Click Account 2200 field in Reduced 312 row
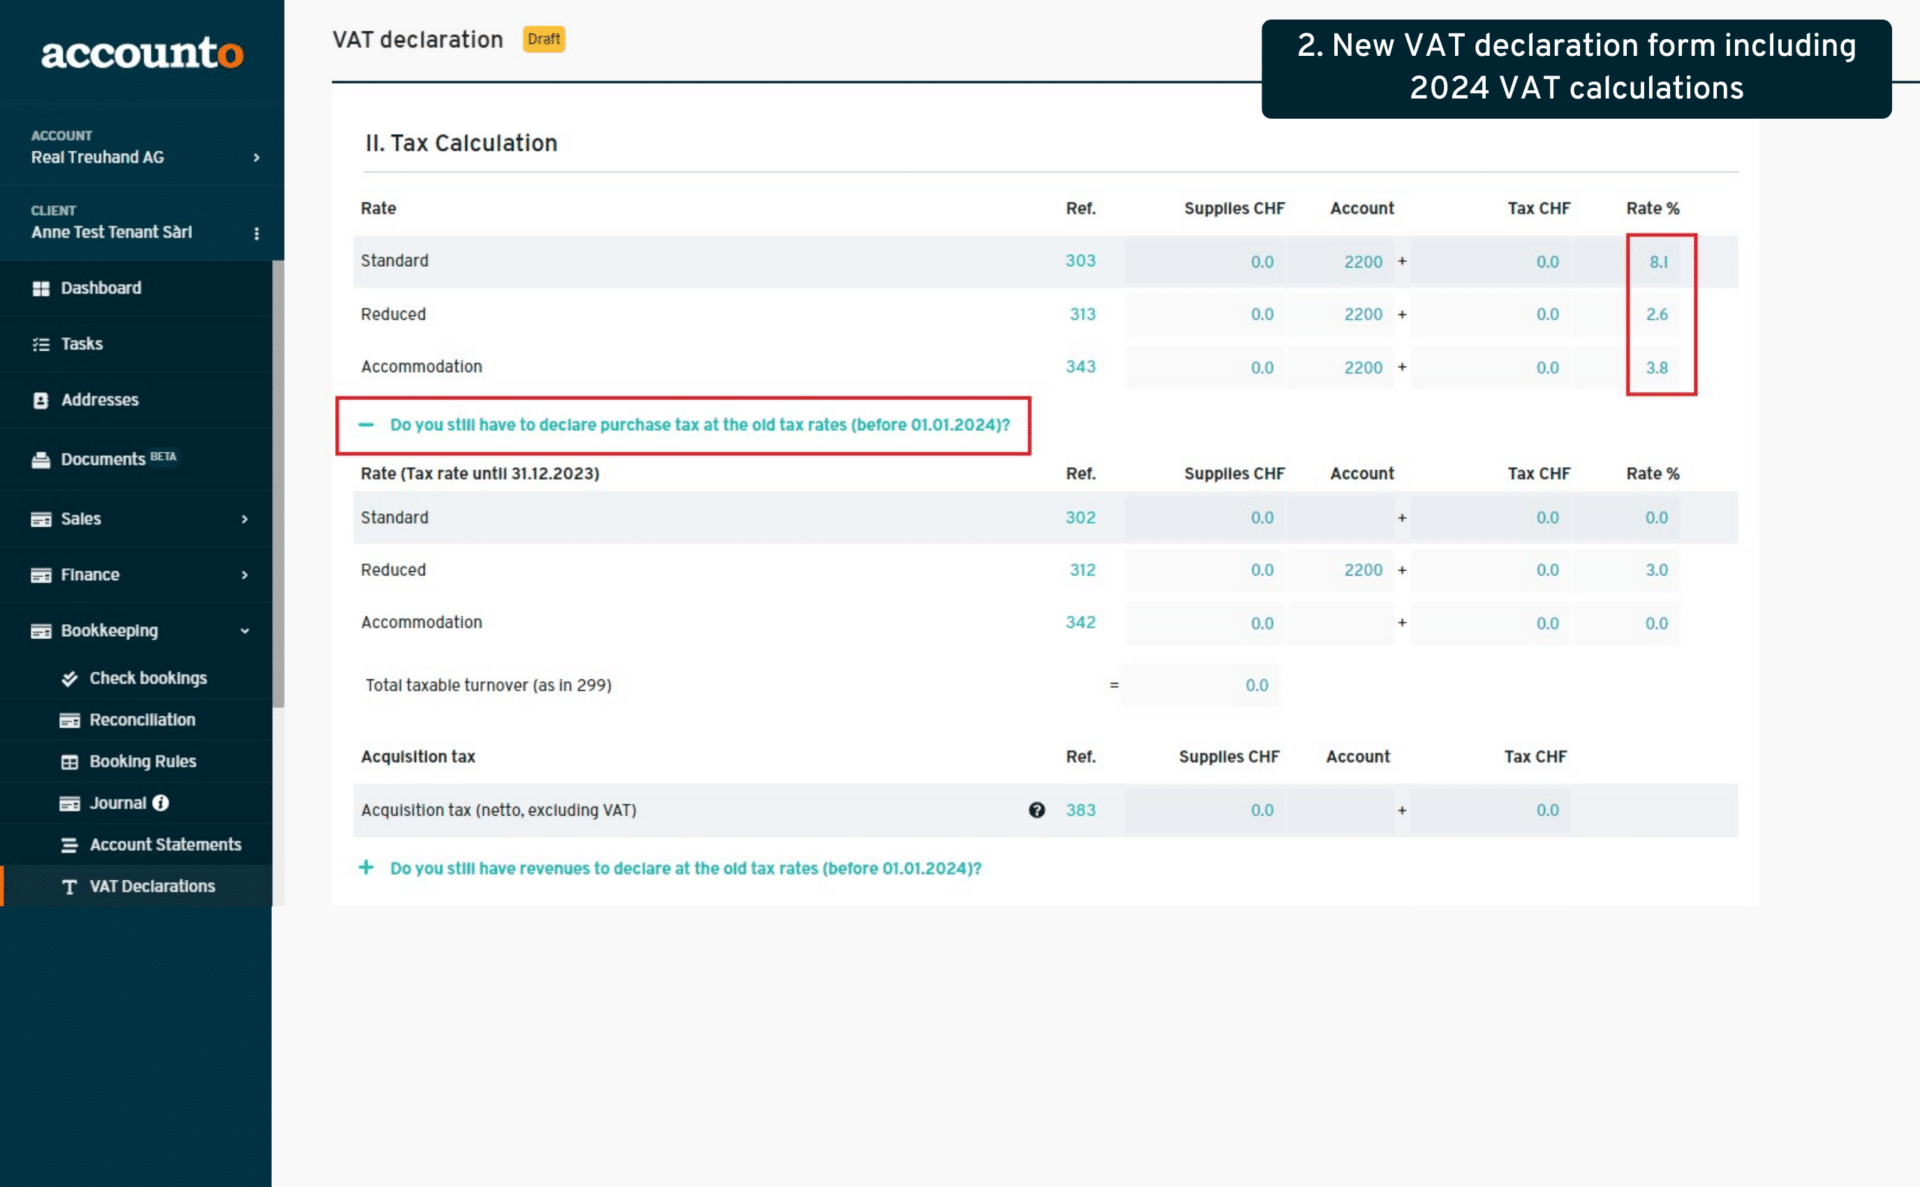This screenshot has height=1187, width=1920. coord(1340,570)
